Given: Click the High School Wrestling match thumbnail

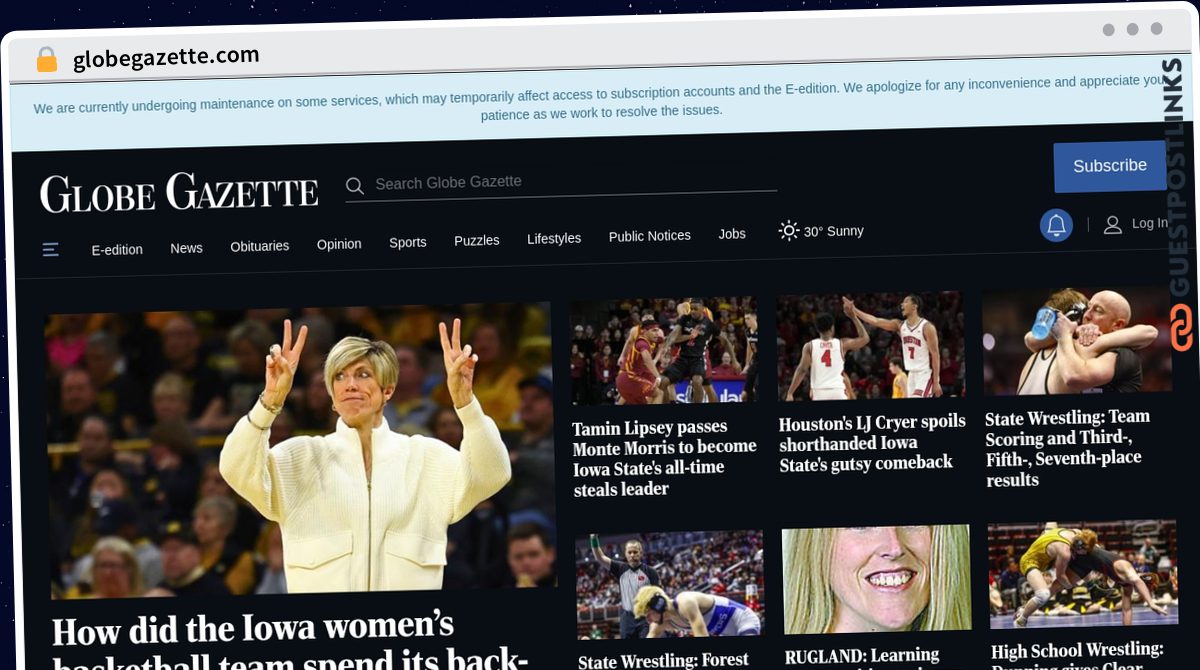Looking at the screenshot, I should (1082, 575).
